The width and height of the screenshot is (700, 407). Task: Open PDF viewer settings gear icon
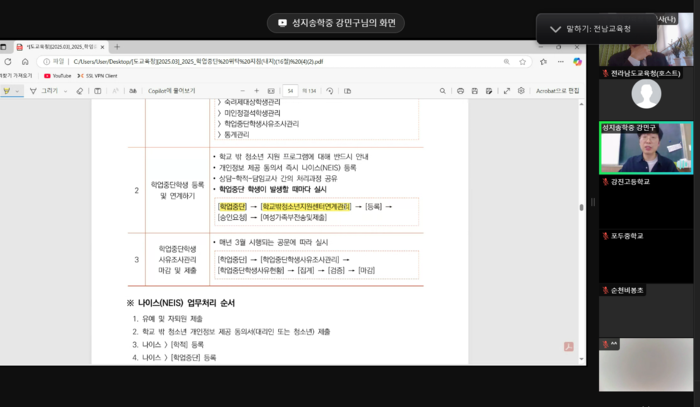521,91
